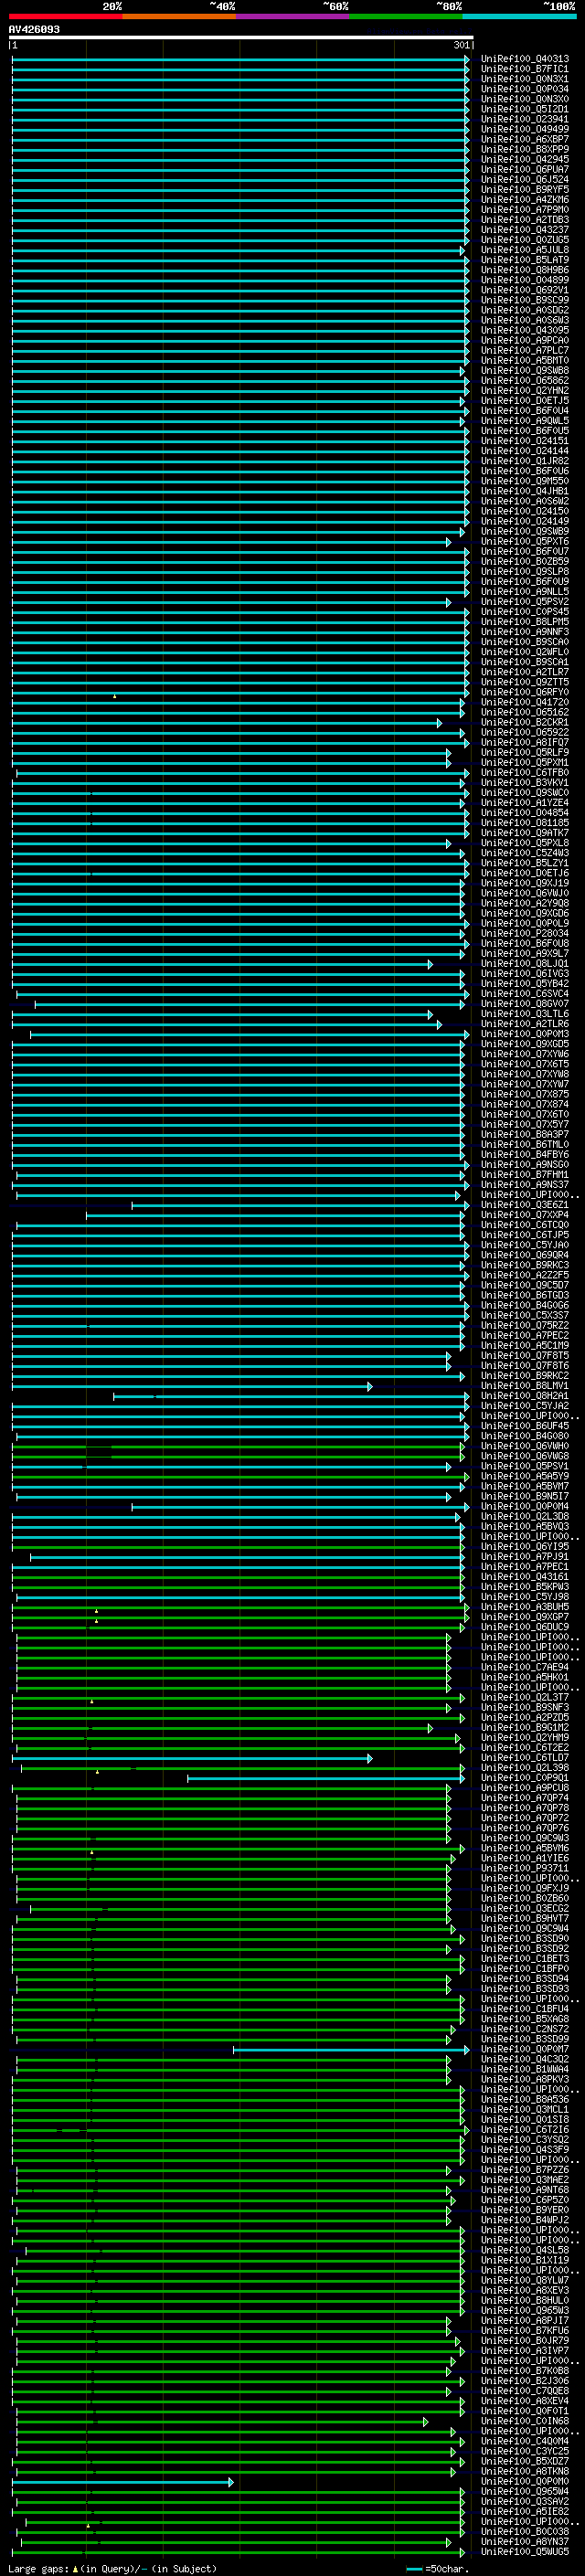The image size is (585, 2576).
Task: Click hit label UniRef100_Q3E6Z1
Action: coord(524,1205)
